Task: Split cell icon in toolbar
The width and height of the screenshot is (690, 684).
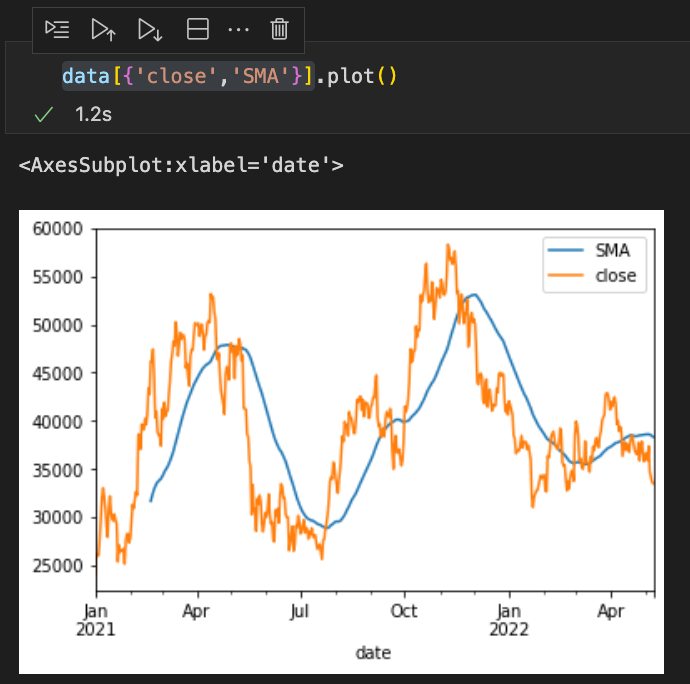Action: pyautogui.click(x=198, y=29)
